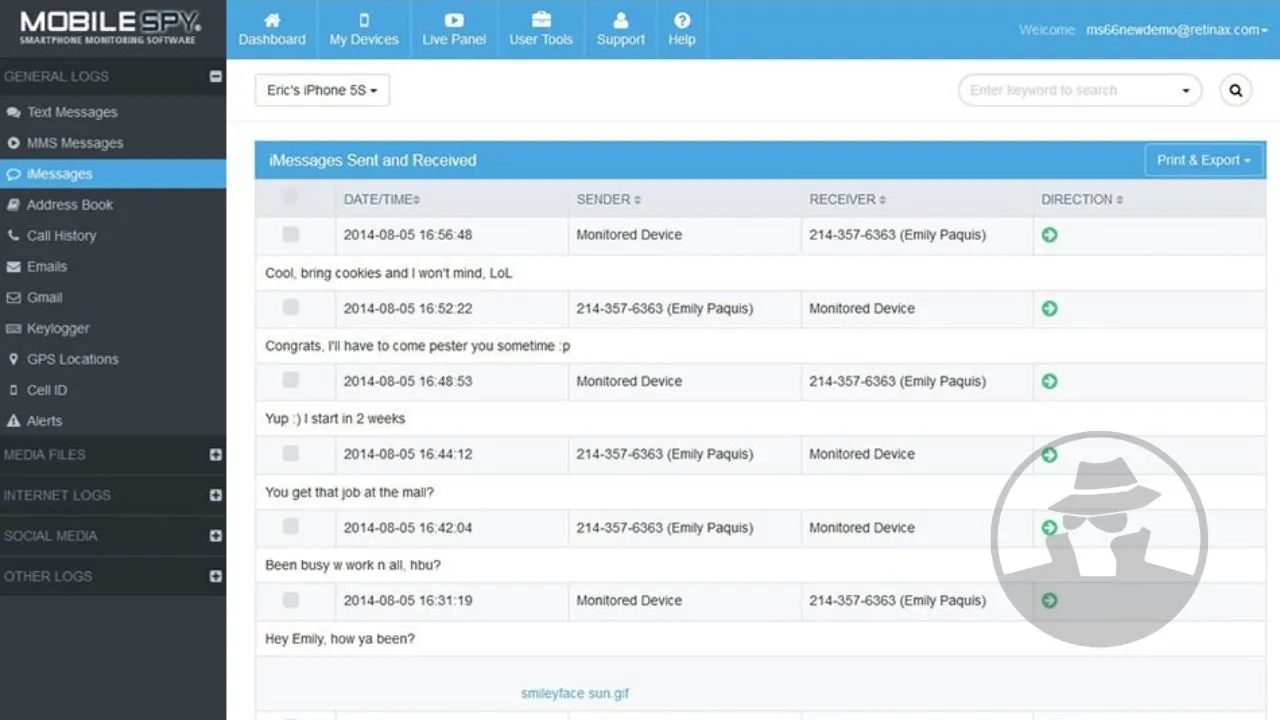Select message text 'Cool, bring cookies and I won't mind, LoL'
This screenshot has height=720, width=1280.
tap(389, 273)
